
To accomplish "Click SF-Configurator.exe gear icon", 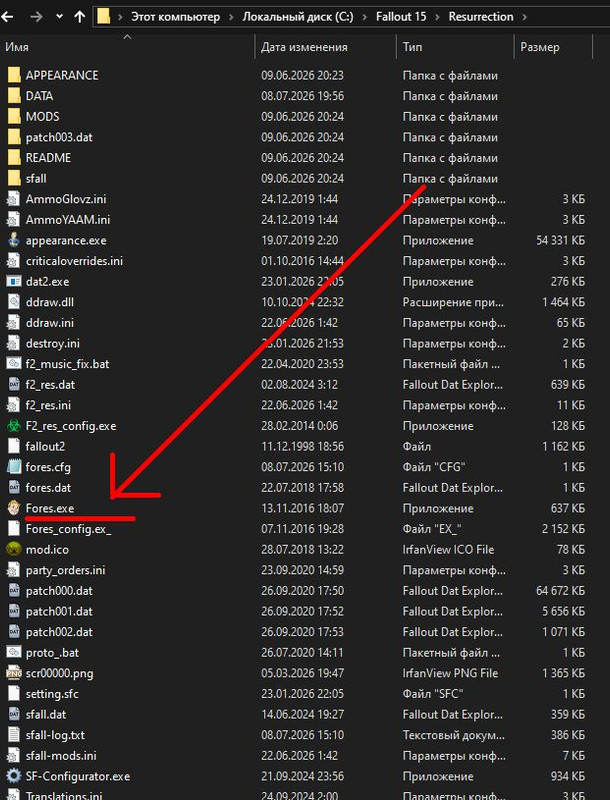I will click(14, 777).
